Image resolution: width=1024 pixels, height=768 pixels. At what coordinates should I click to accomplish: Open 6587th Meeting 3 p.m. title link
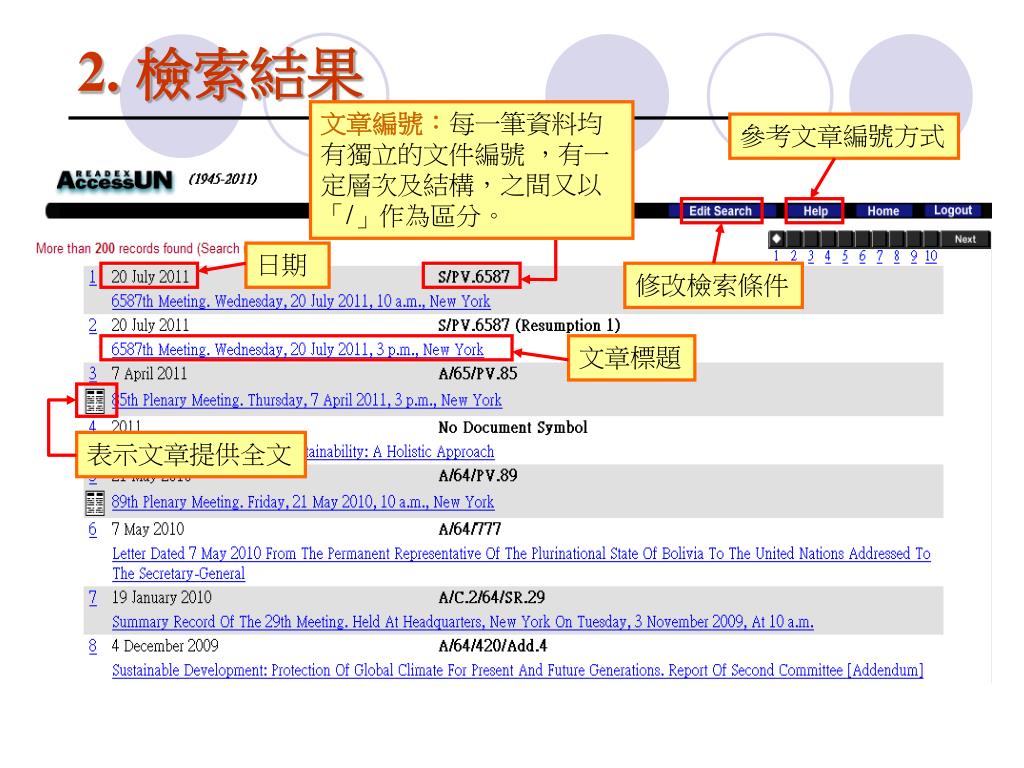(297, 349)
